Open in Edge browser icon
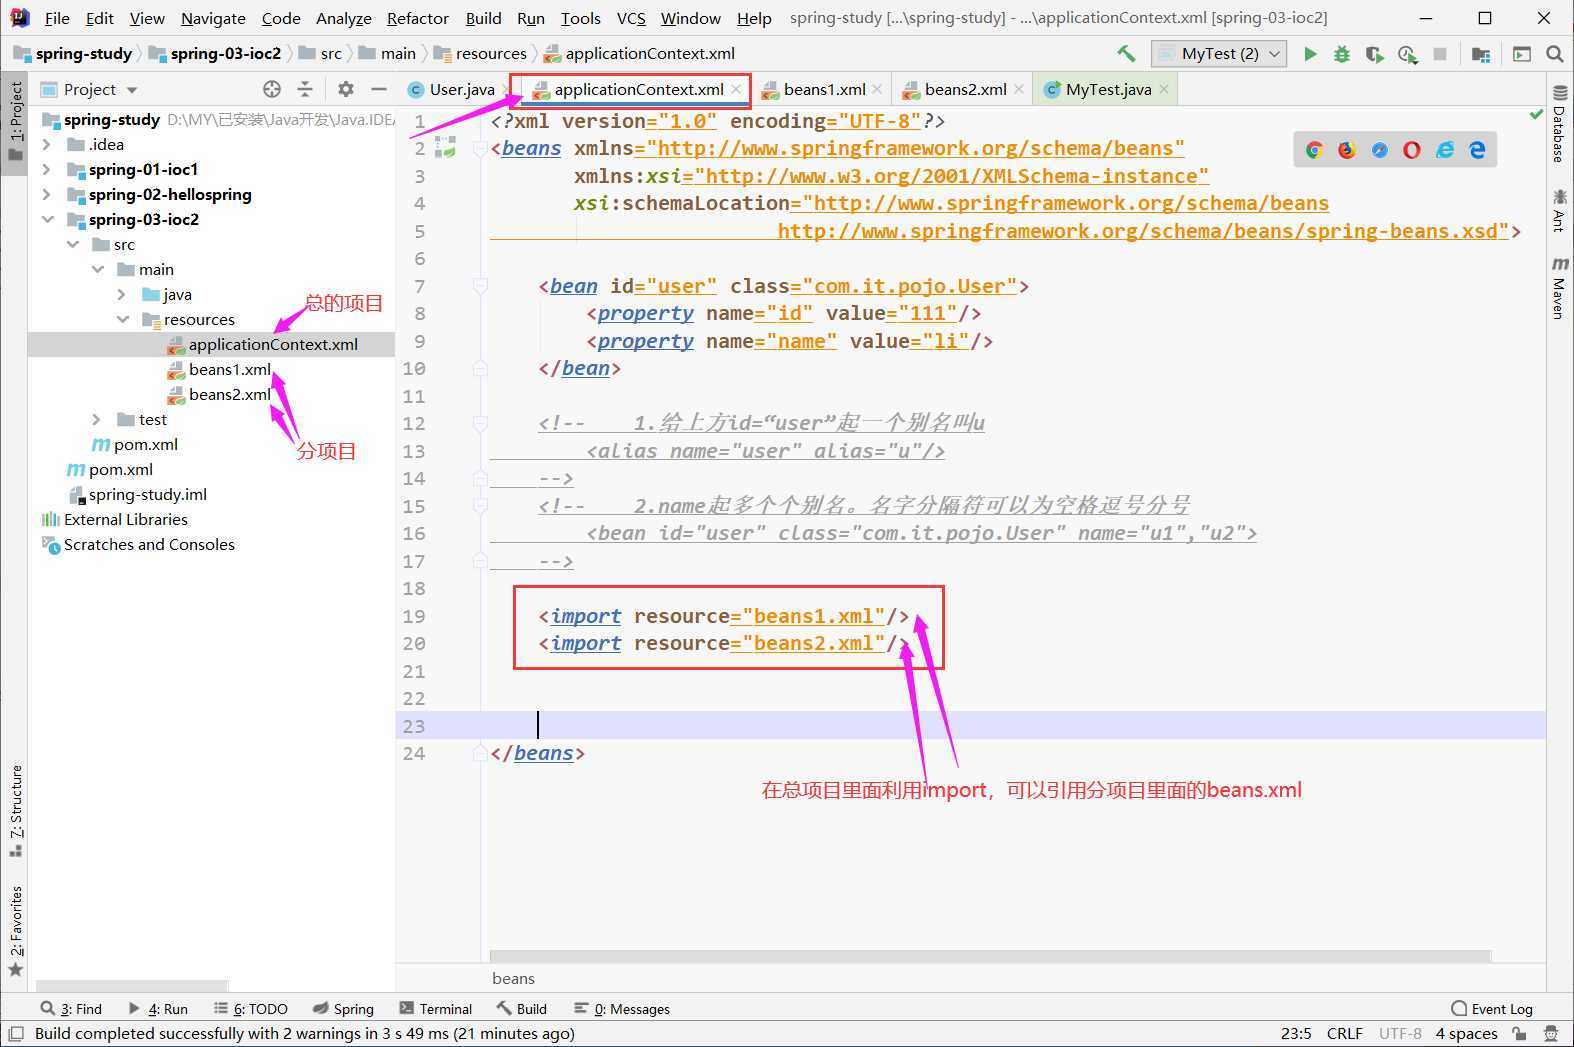The image size is (1574, 1047). (1477, 150)
